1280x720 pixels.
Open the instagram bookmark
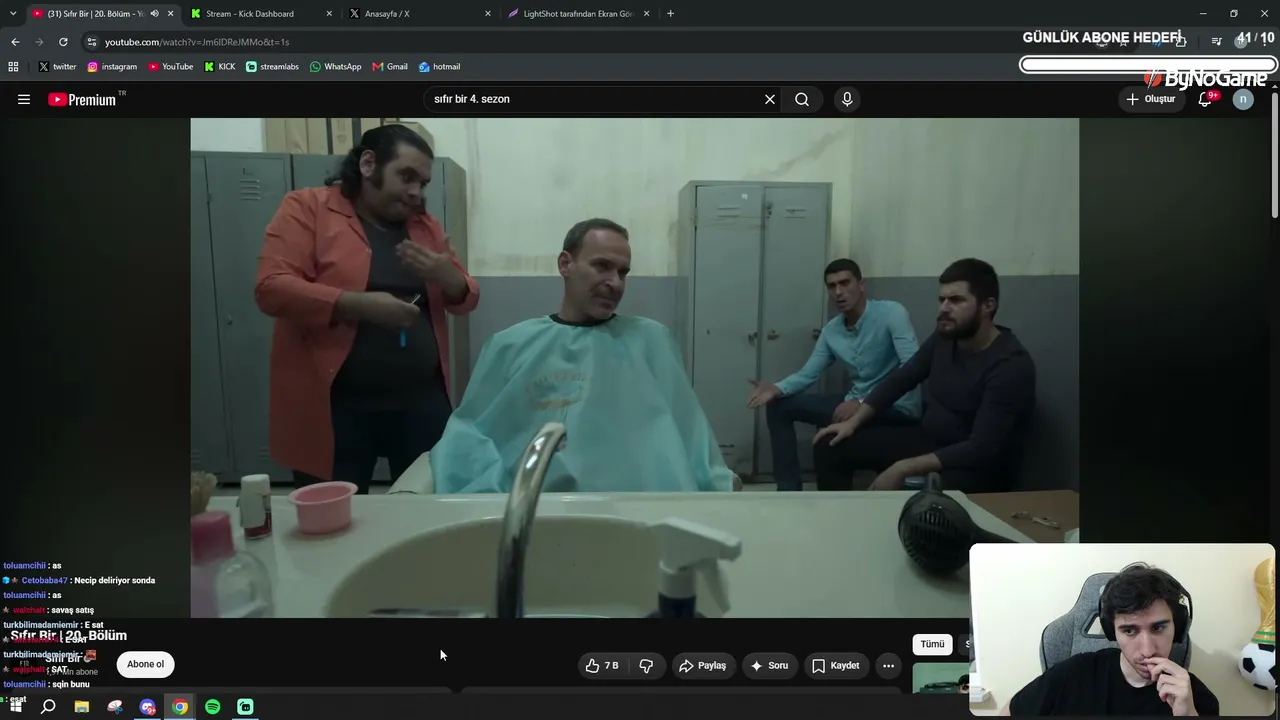(x=112, y=67)
